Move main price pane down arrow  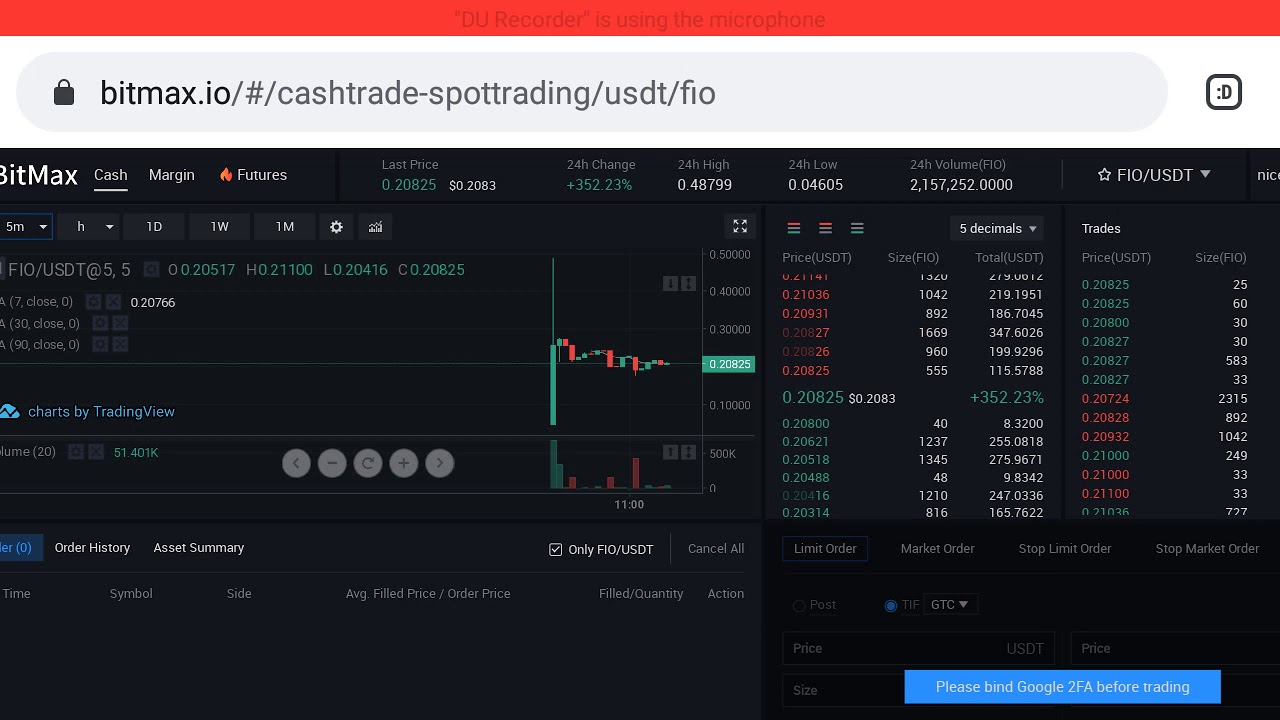coord(670,284)
